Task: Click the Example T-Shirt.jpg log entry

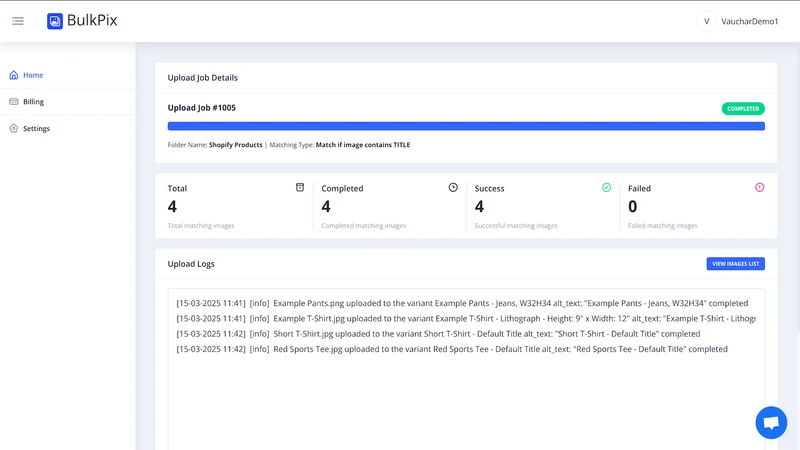Action: (x=466, y=318)
